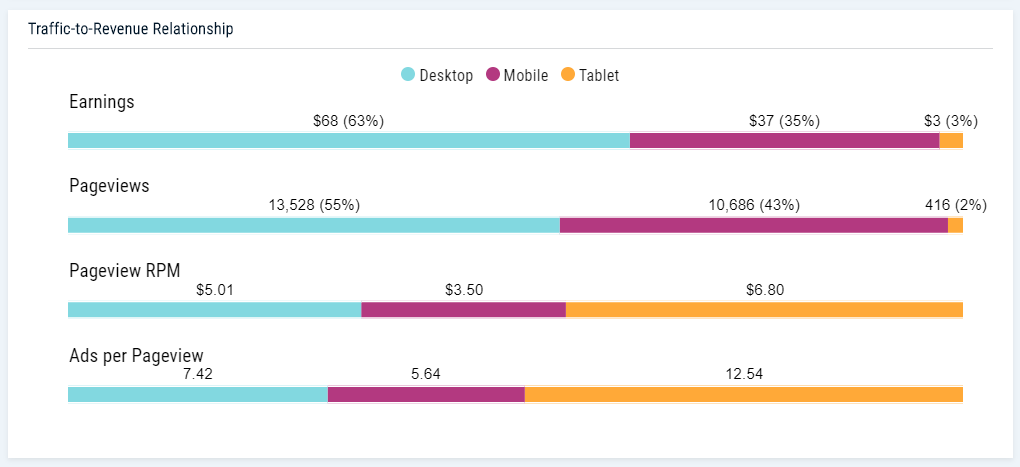Click the teal Desktop legend dot
The width and height of the screenshot is (1020, 467).
tap(408, 75)
